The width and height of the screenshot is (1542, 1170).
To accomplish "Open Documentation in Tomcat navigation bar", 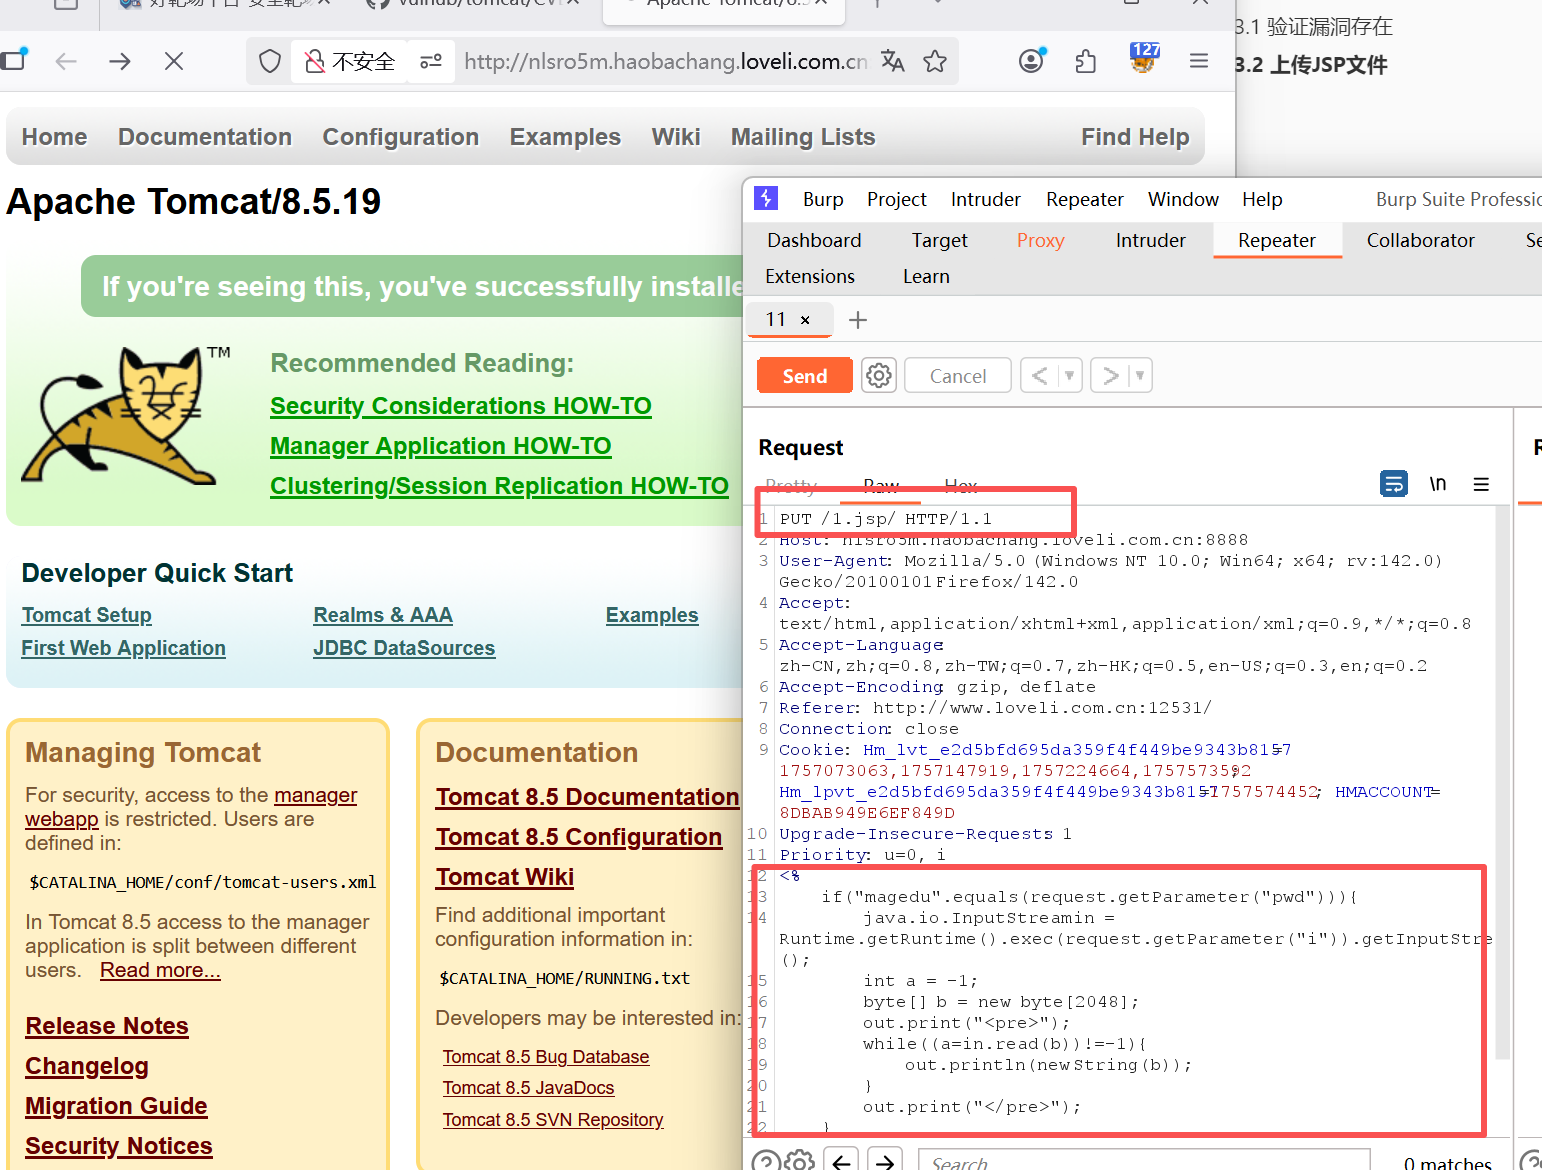I will coord(205,137).
